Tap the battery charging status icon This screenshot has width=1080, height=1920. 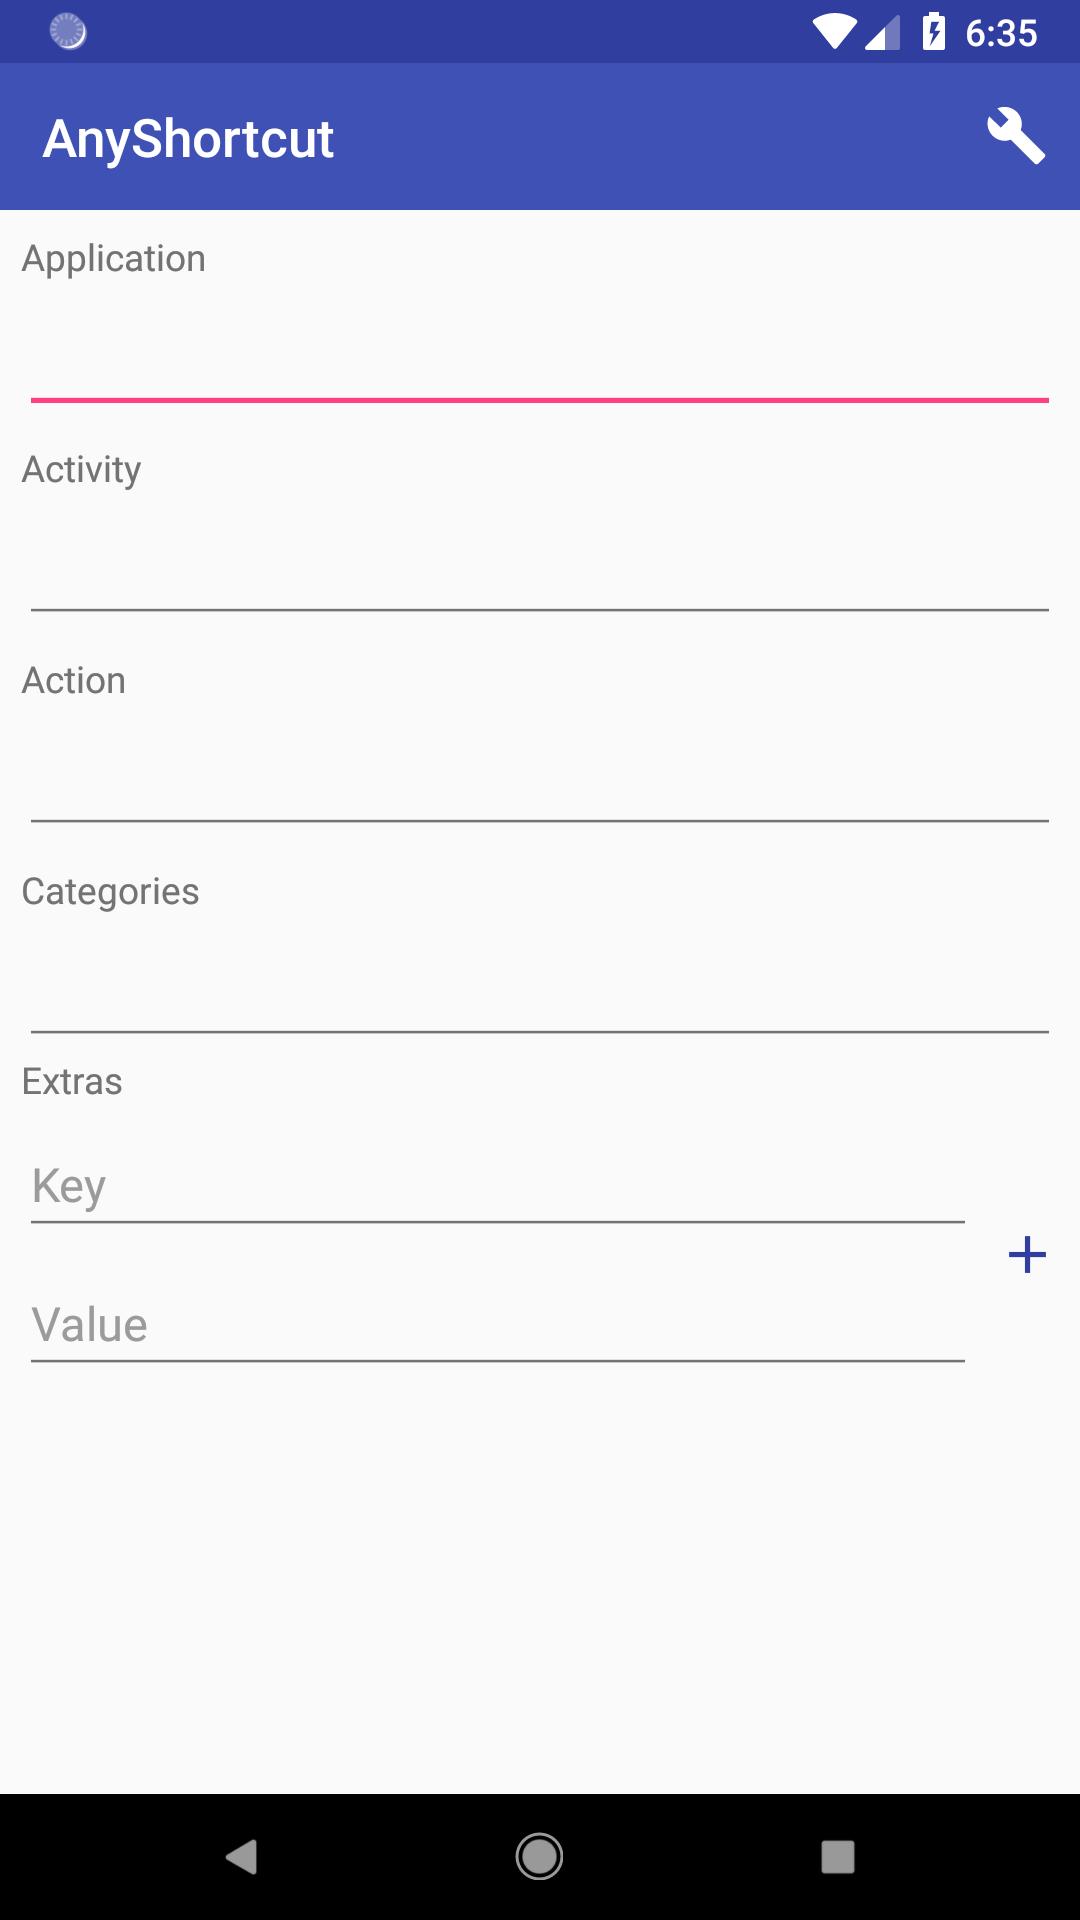tap(933, 32)
